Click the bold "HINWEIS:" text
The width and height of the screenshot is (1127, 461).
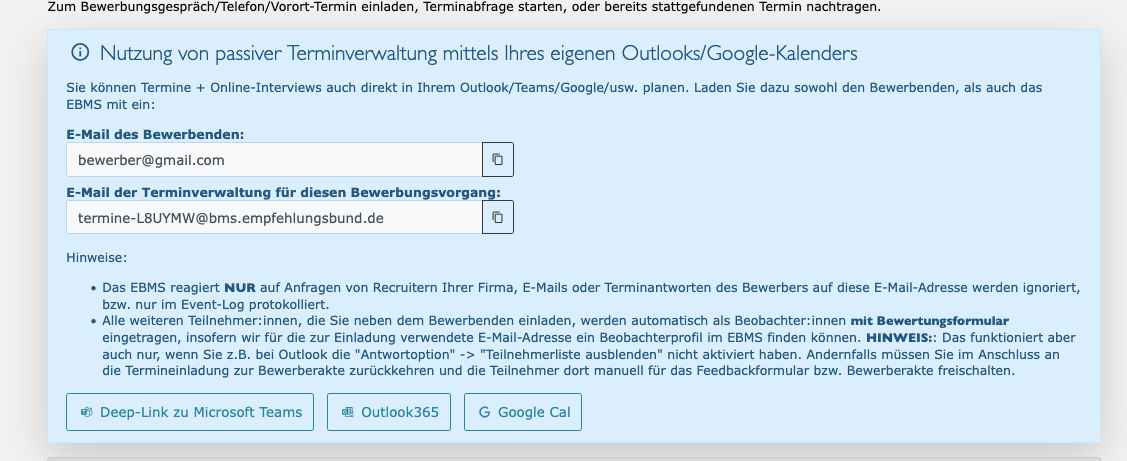(901, 338)
